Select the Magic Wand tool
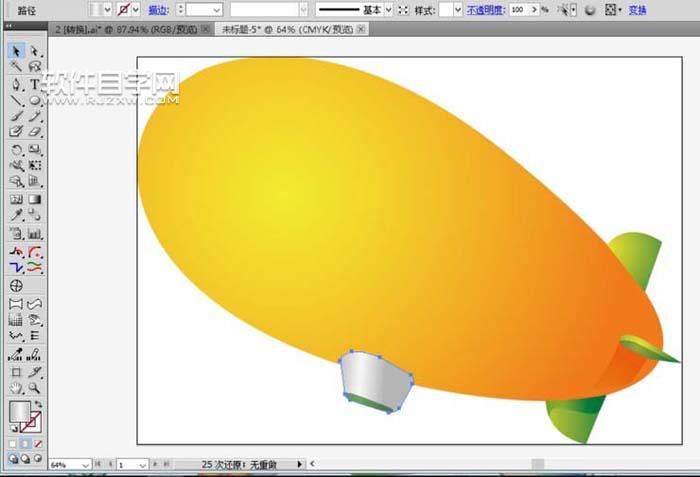This screenshot has height=477, width=700. pos(16,67)
